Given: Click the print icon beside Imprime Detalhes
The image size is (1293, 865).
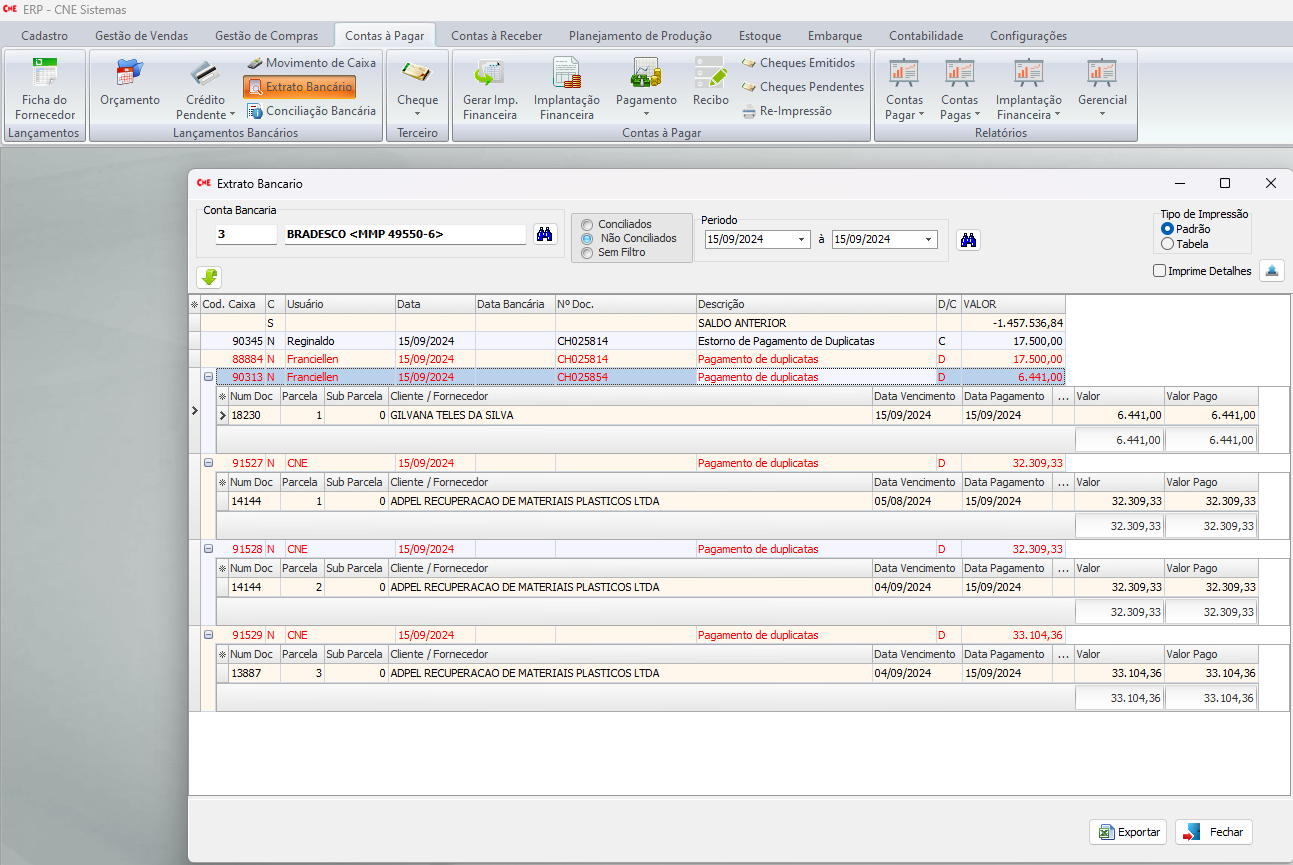Looking at the screenshot, I should (1271, 270).
